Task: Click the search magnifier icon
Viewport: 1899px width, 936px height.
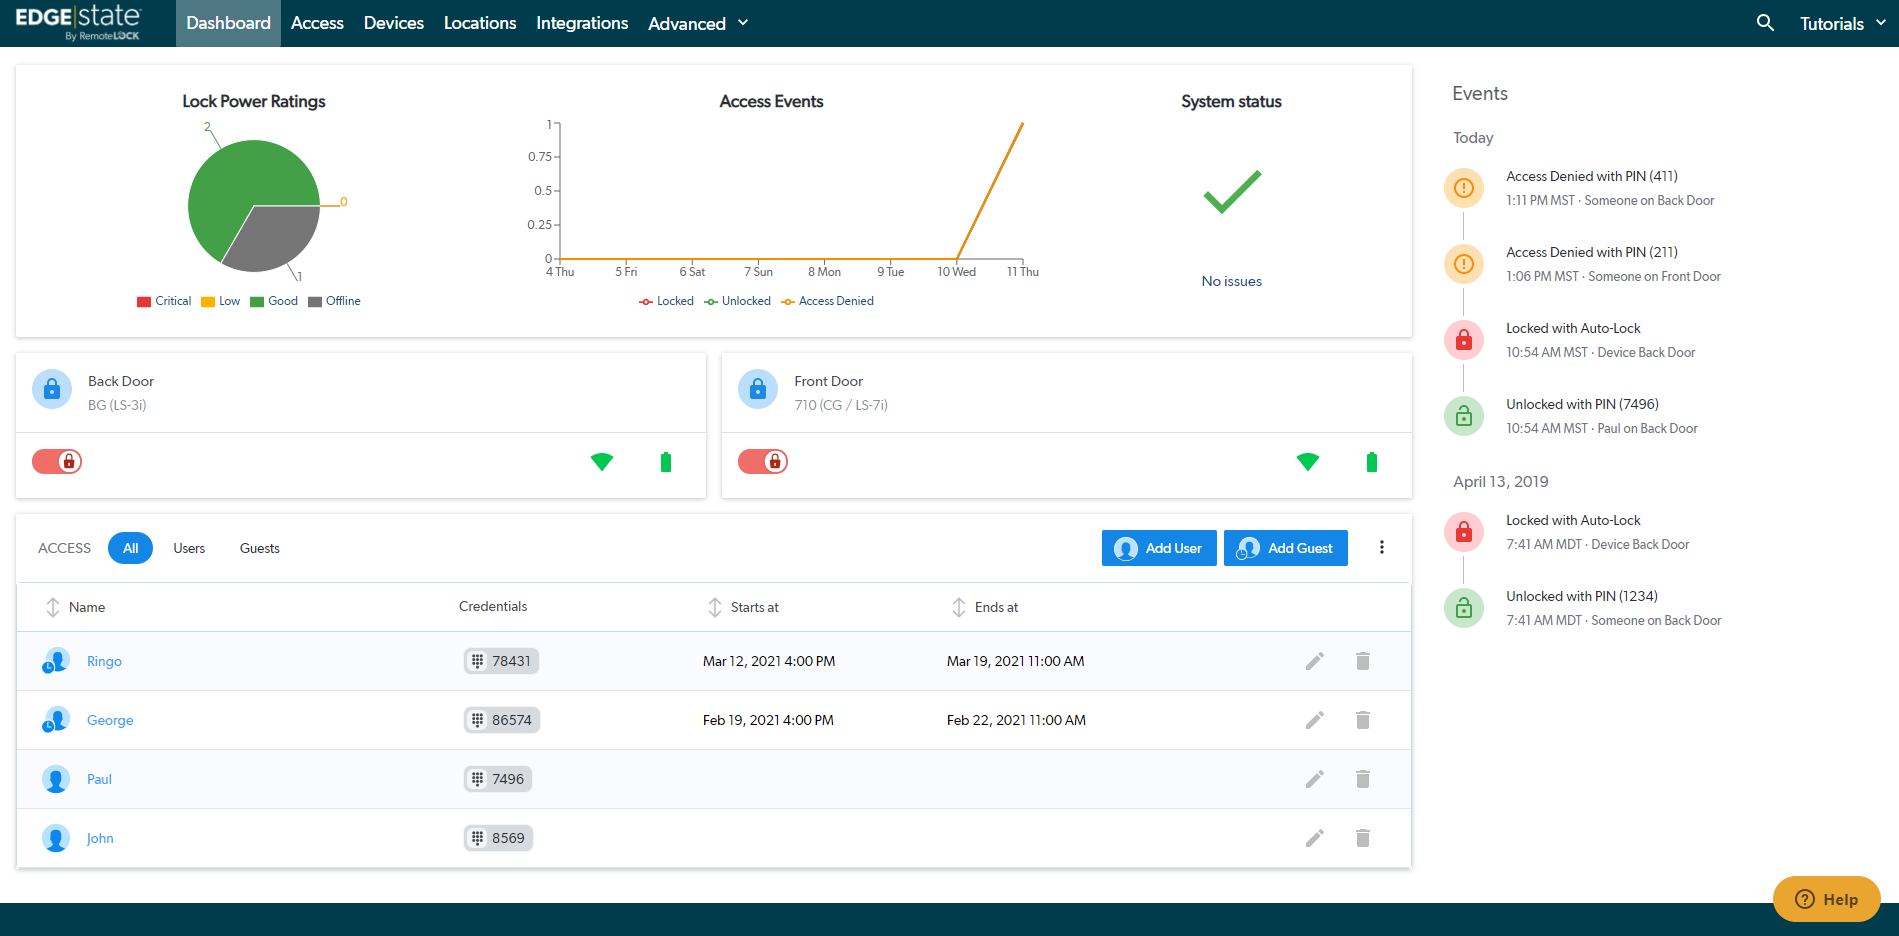Action: (1765, 23)
